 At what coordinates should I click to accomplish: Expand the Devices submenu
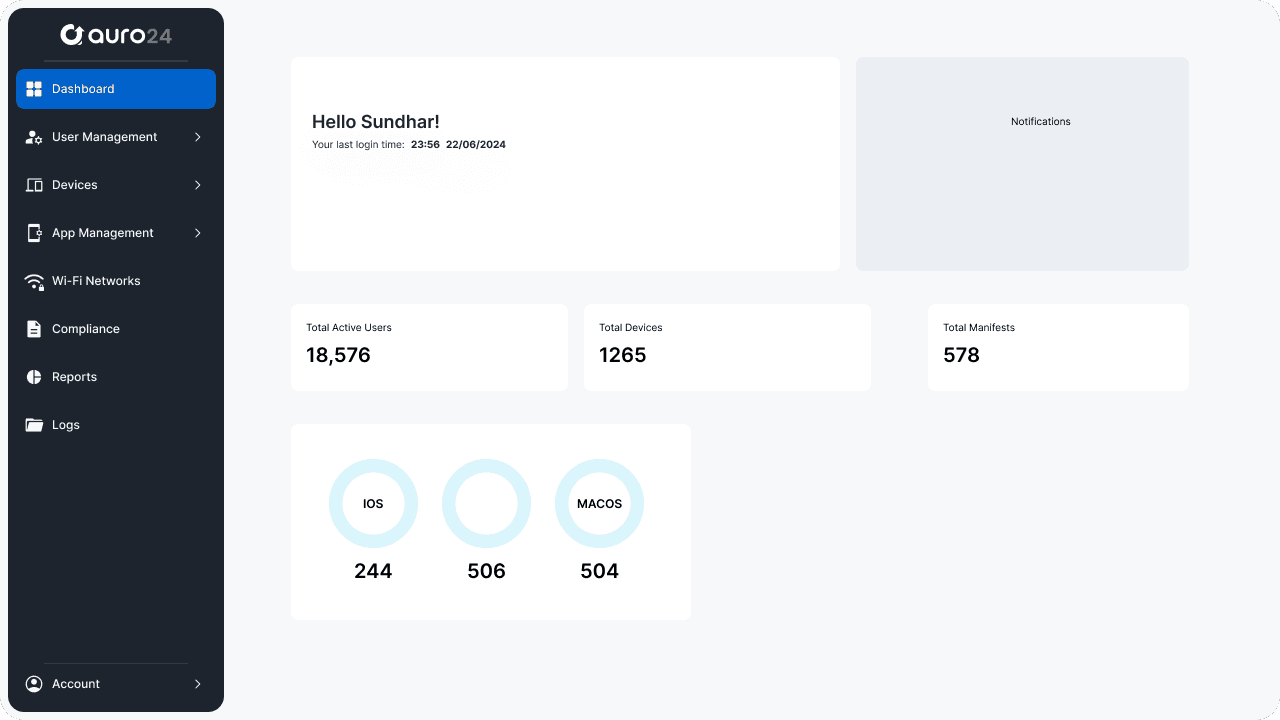(x=197, y=185)
